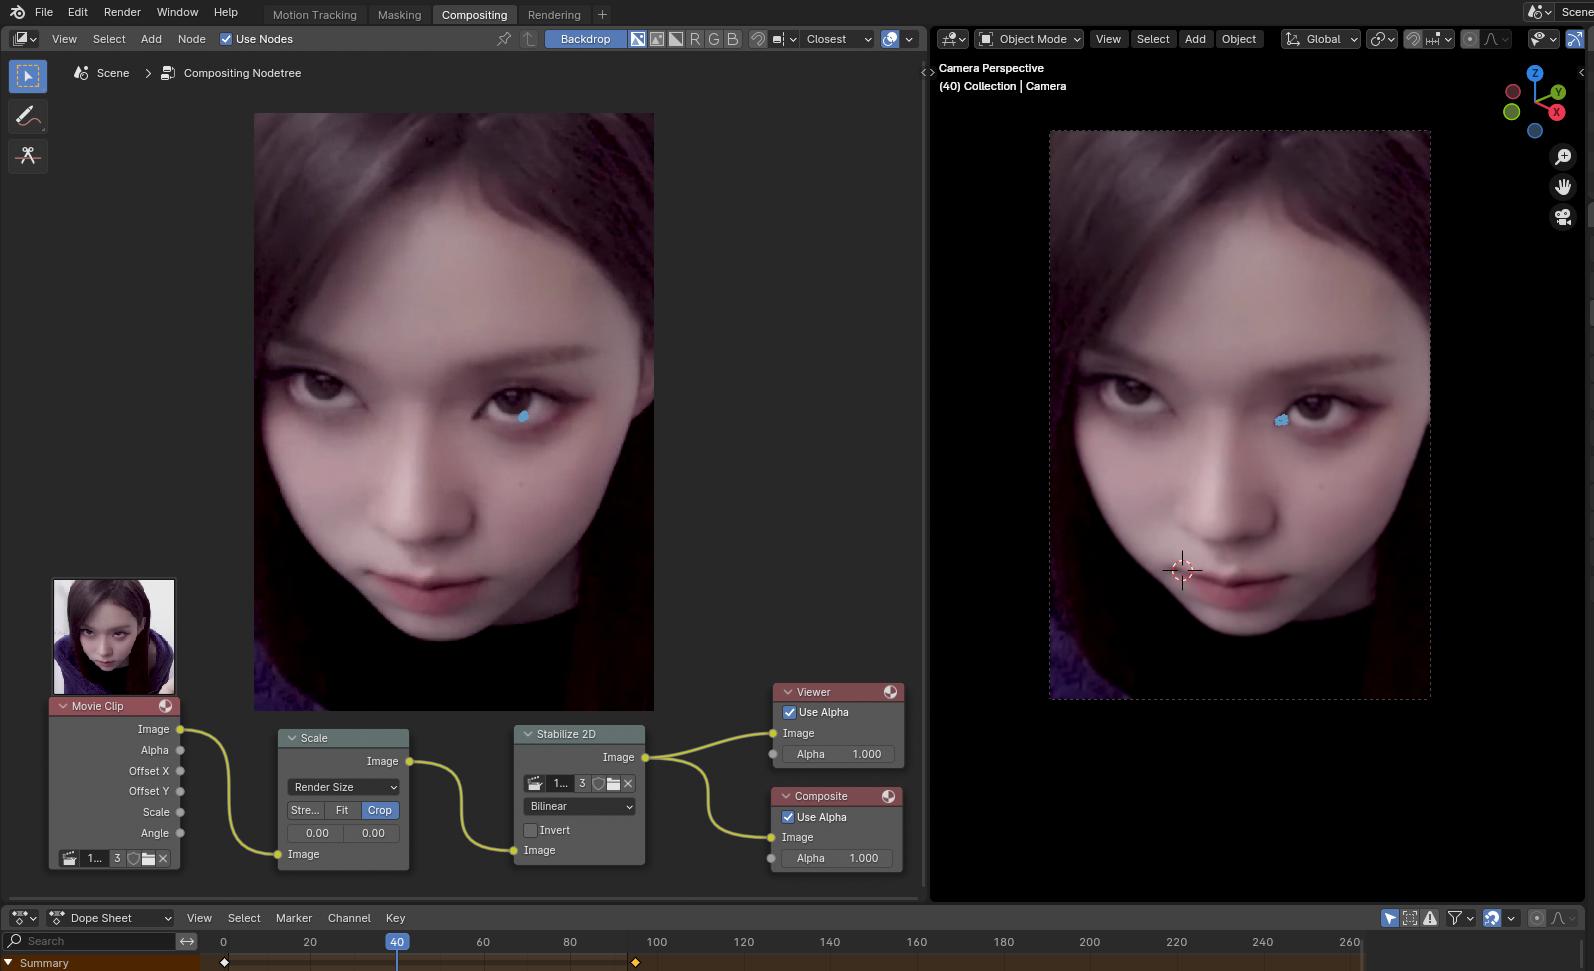Open the Closest snapping dropdown

click(837, 39)
